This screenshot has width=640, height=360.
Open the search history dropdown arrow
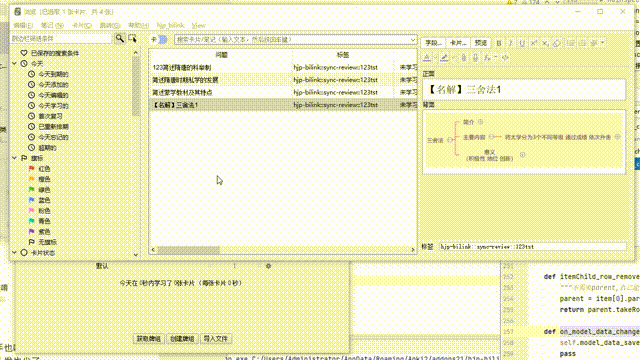(413, 40)
